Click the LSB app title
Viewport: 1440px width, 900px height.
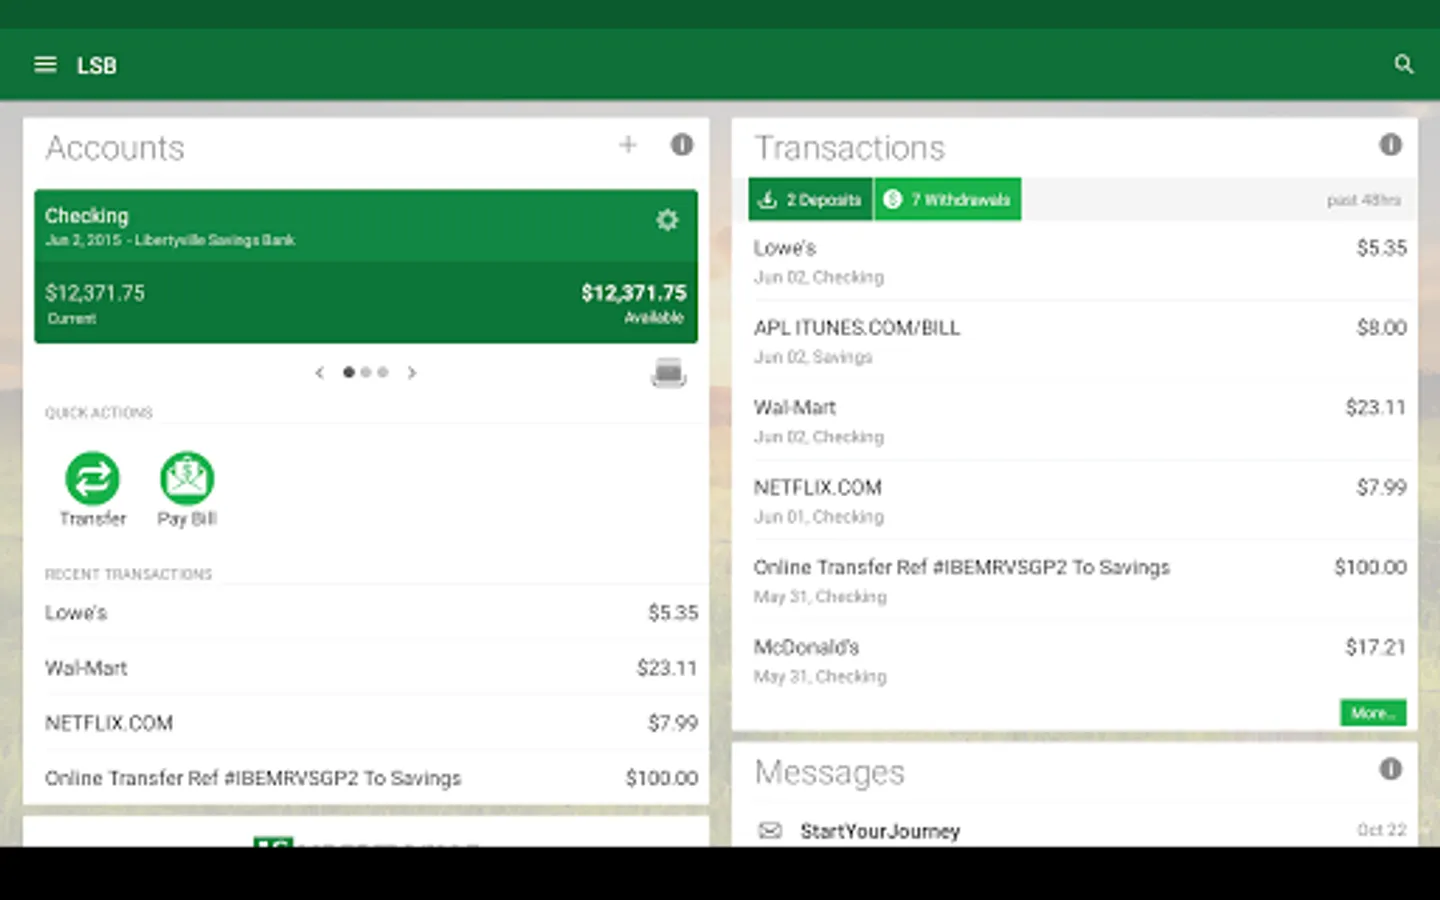point(97,66)
